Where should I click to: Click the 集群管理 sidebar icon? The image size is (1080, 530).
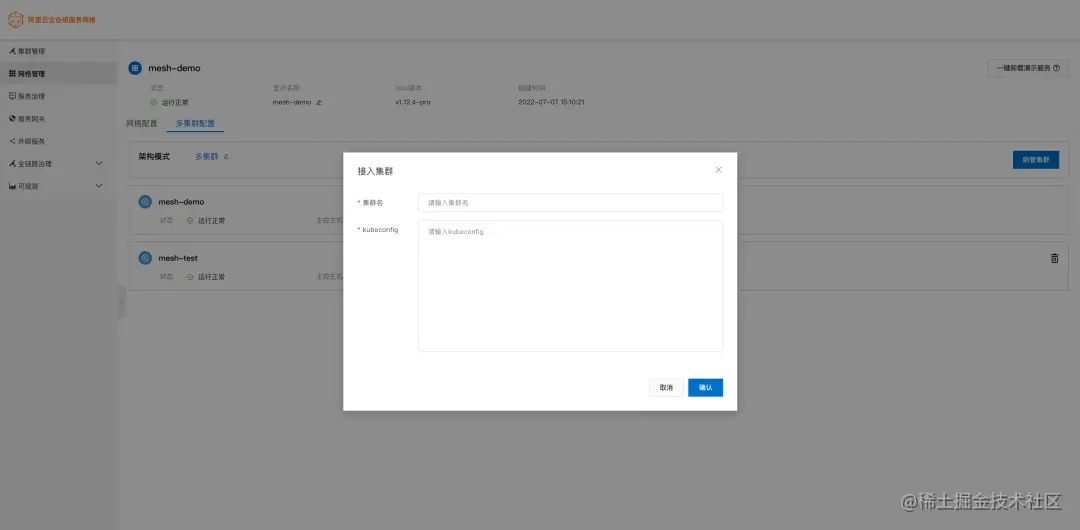tap(12, 52)
